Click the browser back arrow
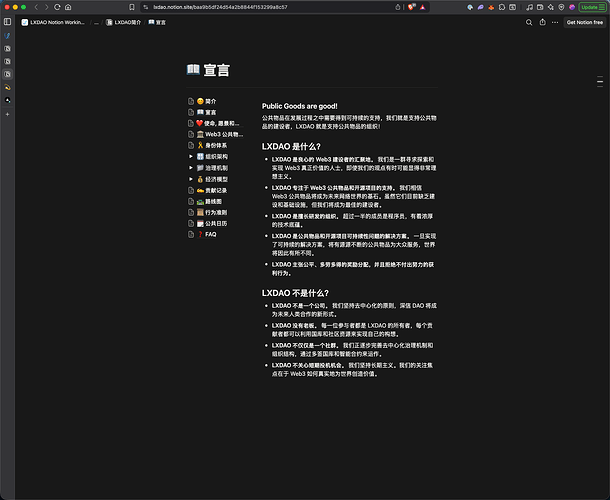 coord(35,6)
